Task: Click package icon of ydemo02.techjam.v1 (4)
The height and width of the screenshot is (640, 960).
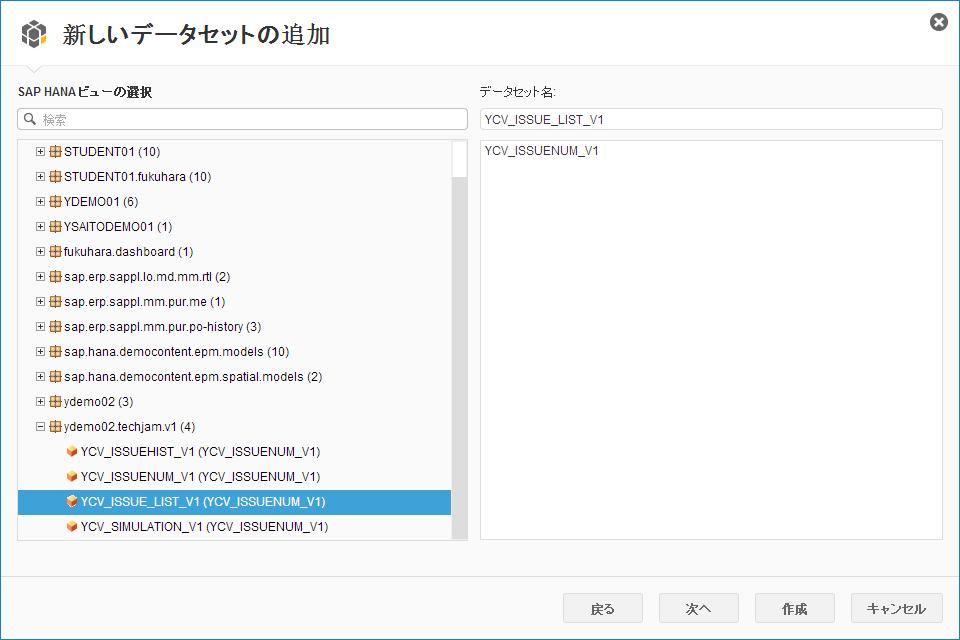Action: pyautogui.click(x=55, y=427)
